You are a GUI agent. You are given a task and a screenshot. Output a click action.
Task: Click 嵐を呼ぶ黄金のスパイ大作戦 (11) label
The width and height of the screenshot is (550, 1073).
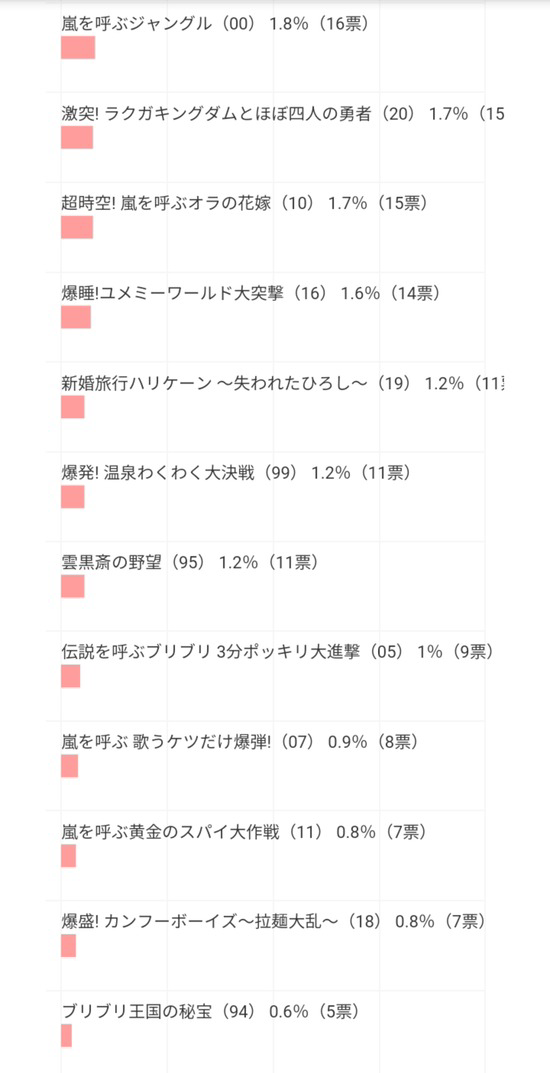(x=244, y=832)
